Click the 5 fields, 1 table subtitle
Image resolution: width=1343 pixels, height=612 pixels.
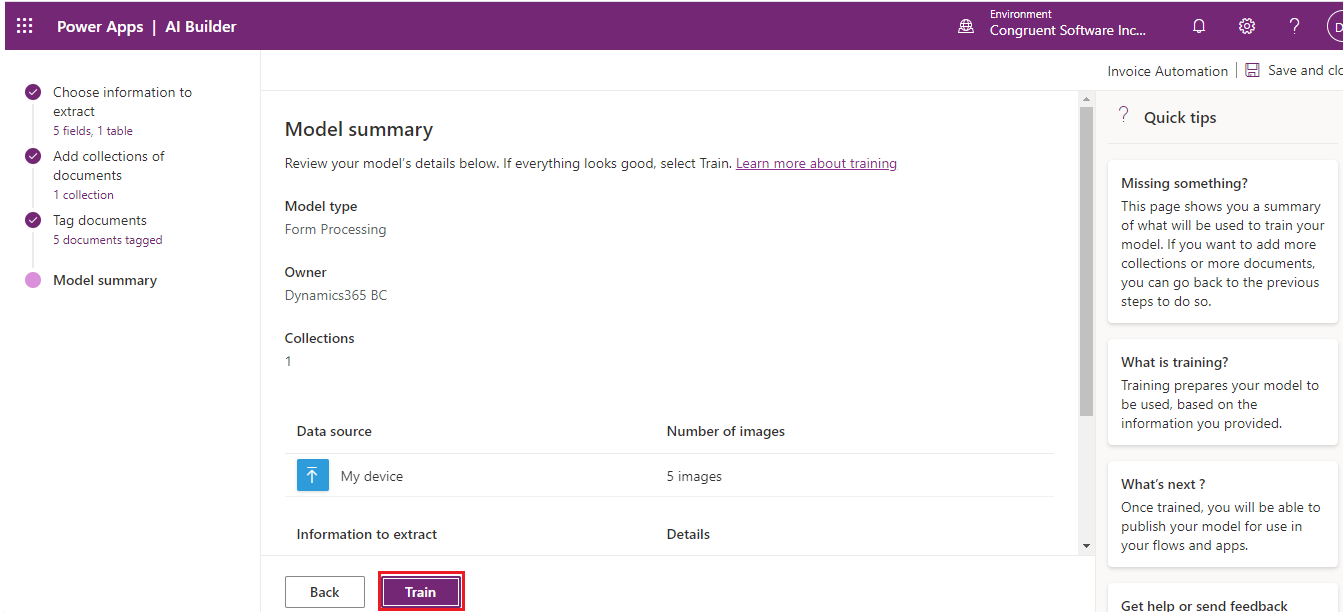click(93, 131)
